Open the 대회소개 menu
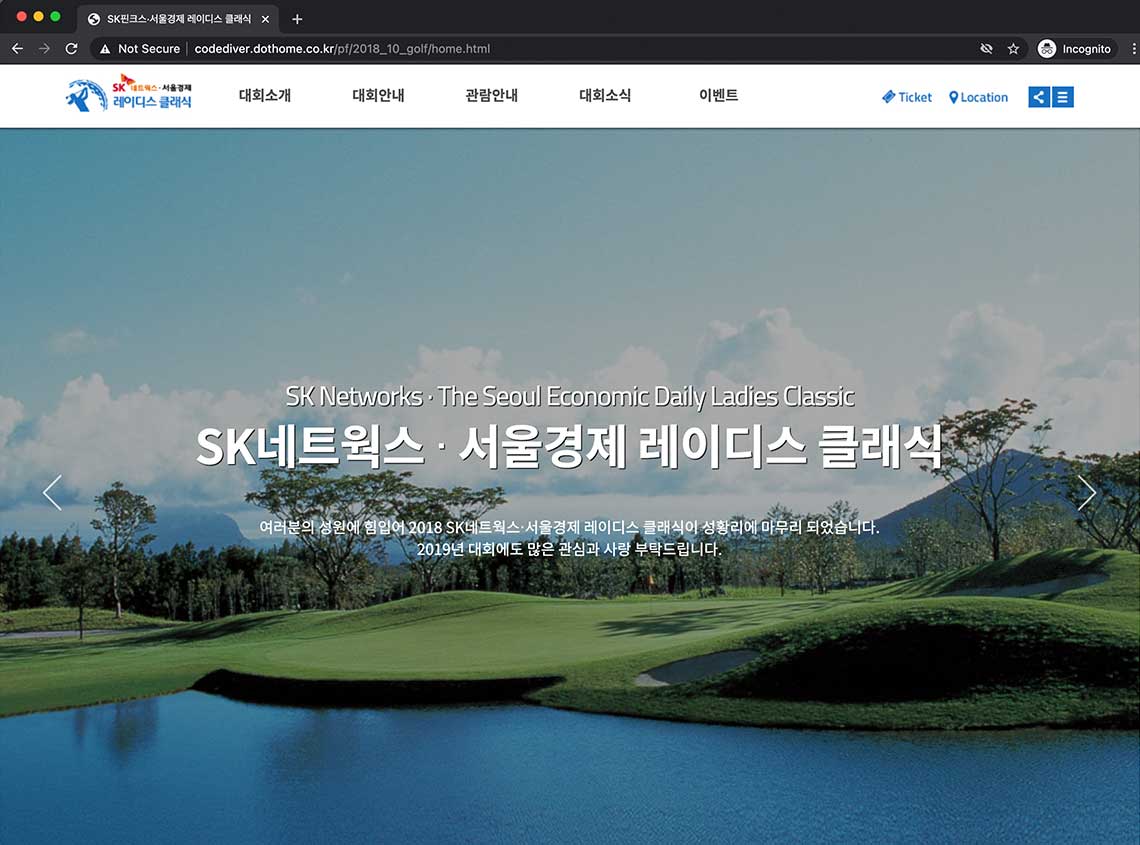Screen dimensions: 1140x845 265,95
